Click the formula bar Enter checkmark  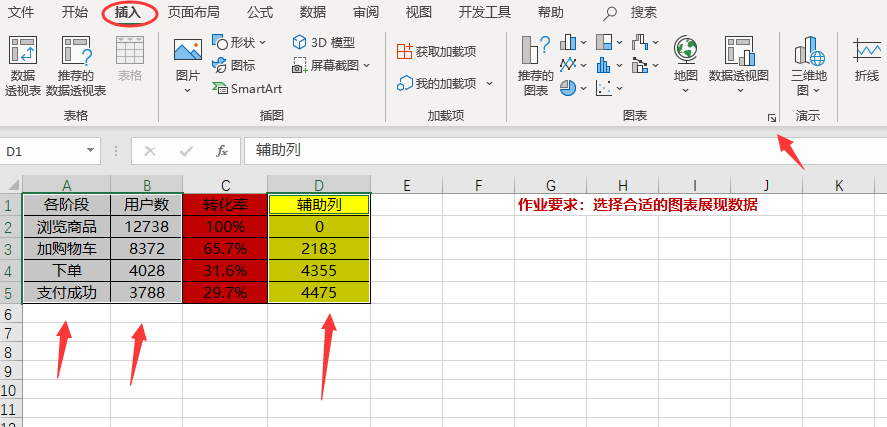click(186, 151)
